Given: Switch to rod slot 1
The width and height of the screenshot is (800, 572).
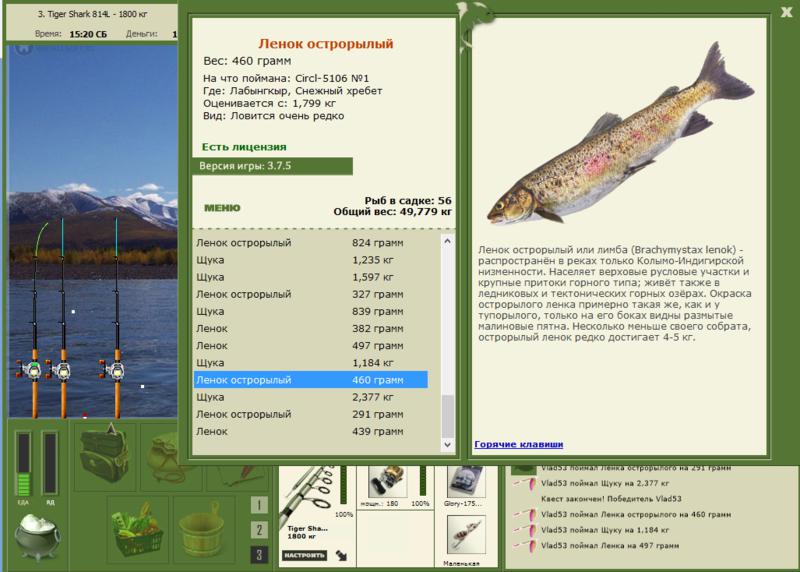Looking at the screenshot, I should (259, 505).
